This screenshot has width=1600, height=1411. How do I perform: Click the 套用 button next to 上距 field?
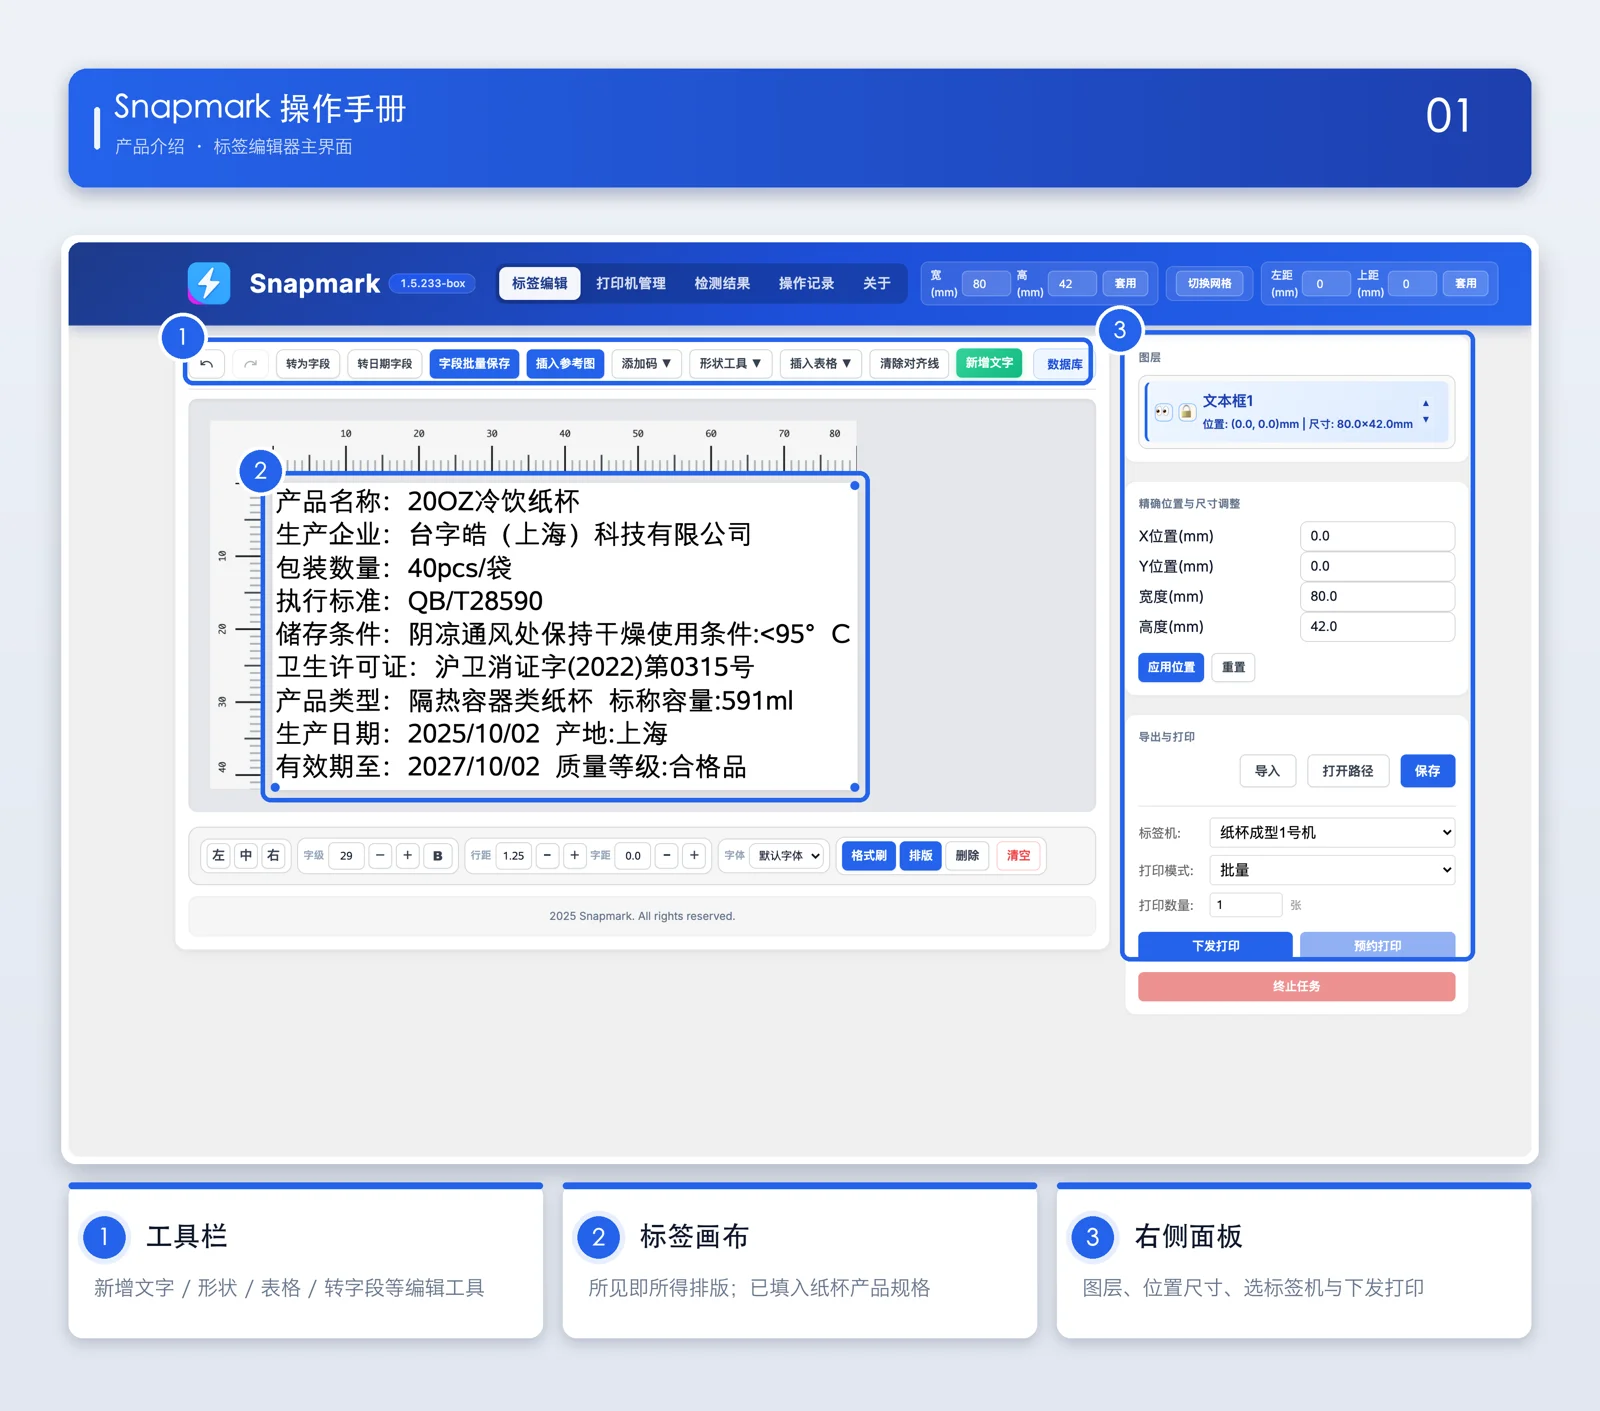click(x=1465, y=284)
